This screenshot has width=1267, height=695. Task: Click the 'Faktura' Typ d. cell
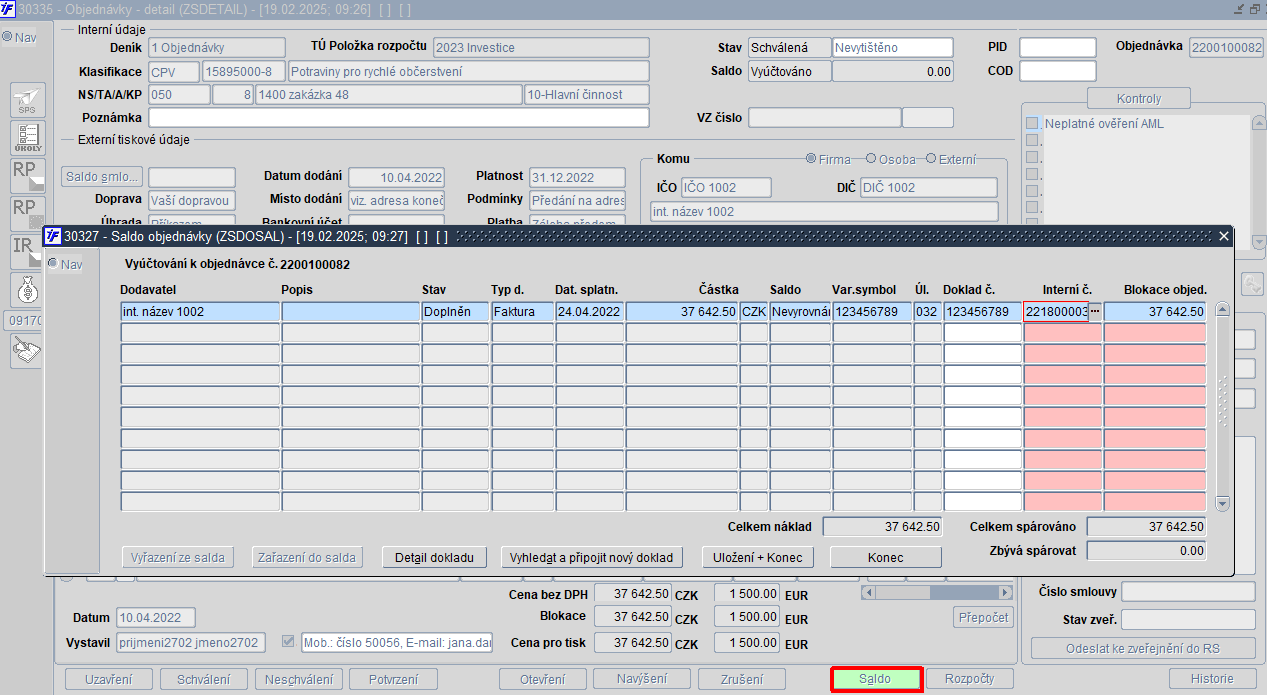point(522,312)
